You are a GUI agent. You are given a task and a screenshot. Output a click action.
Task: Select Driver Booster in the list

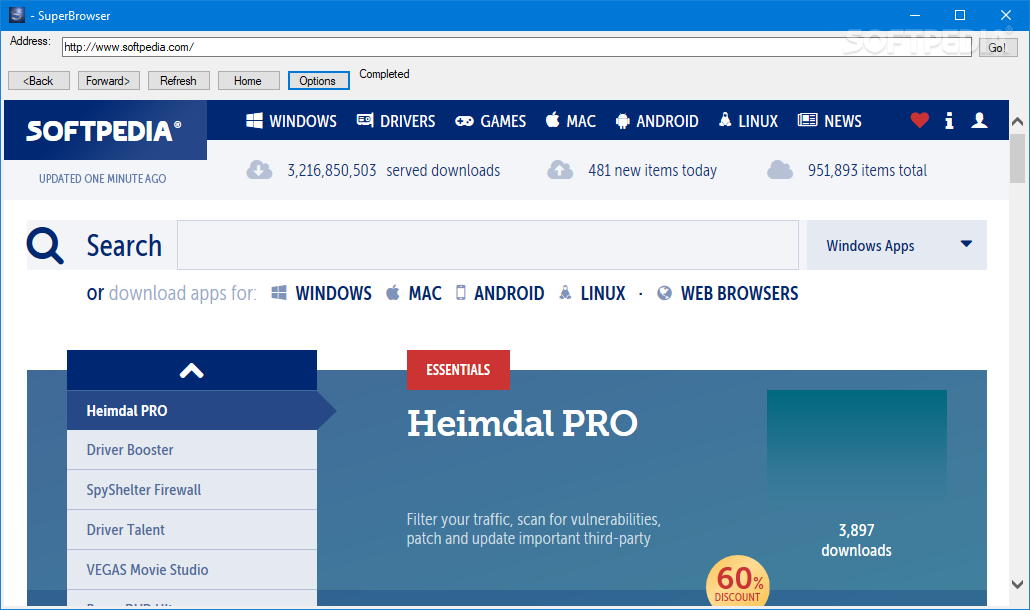[x=192, y=450]
